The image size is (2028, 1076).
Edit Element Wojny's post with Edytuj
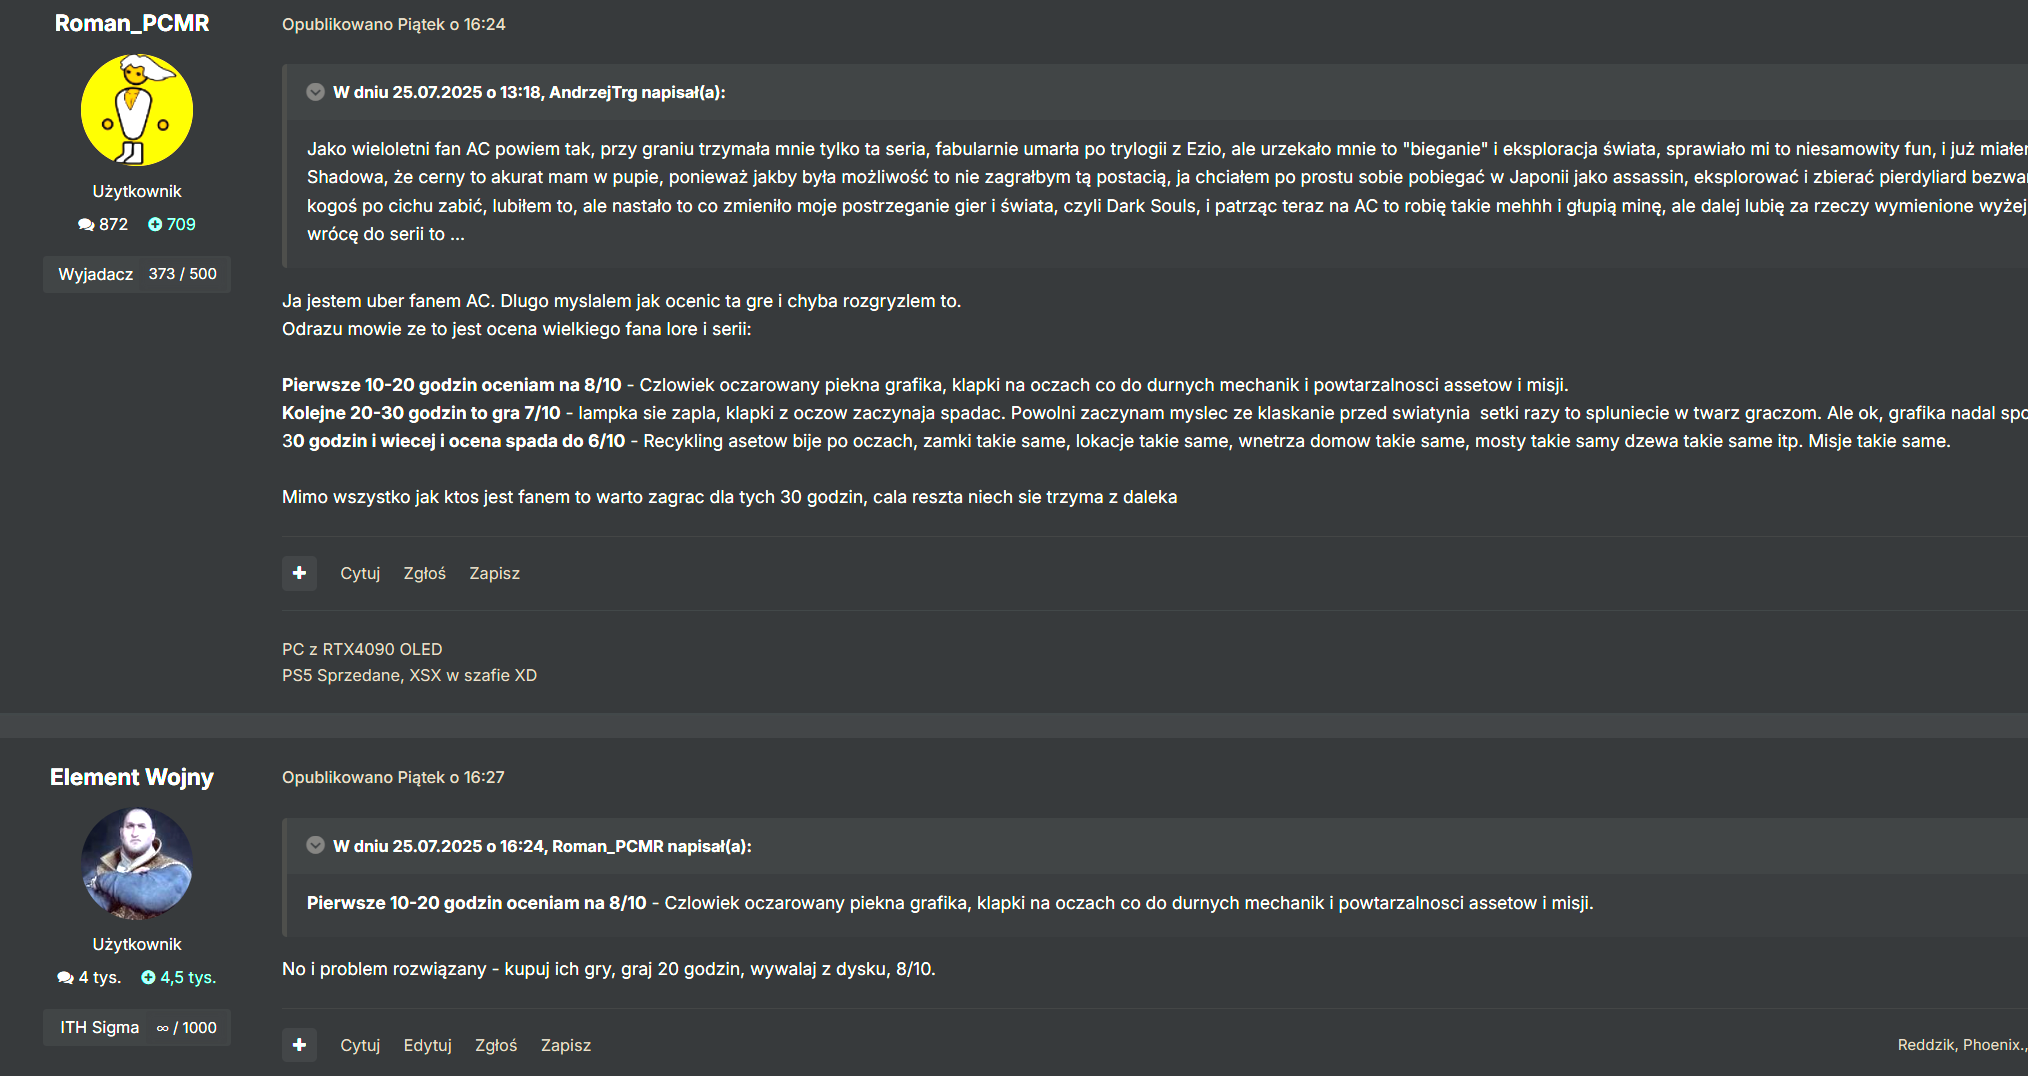click(x=427, y=1045)
